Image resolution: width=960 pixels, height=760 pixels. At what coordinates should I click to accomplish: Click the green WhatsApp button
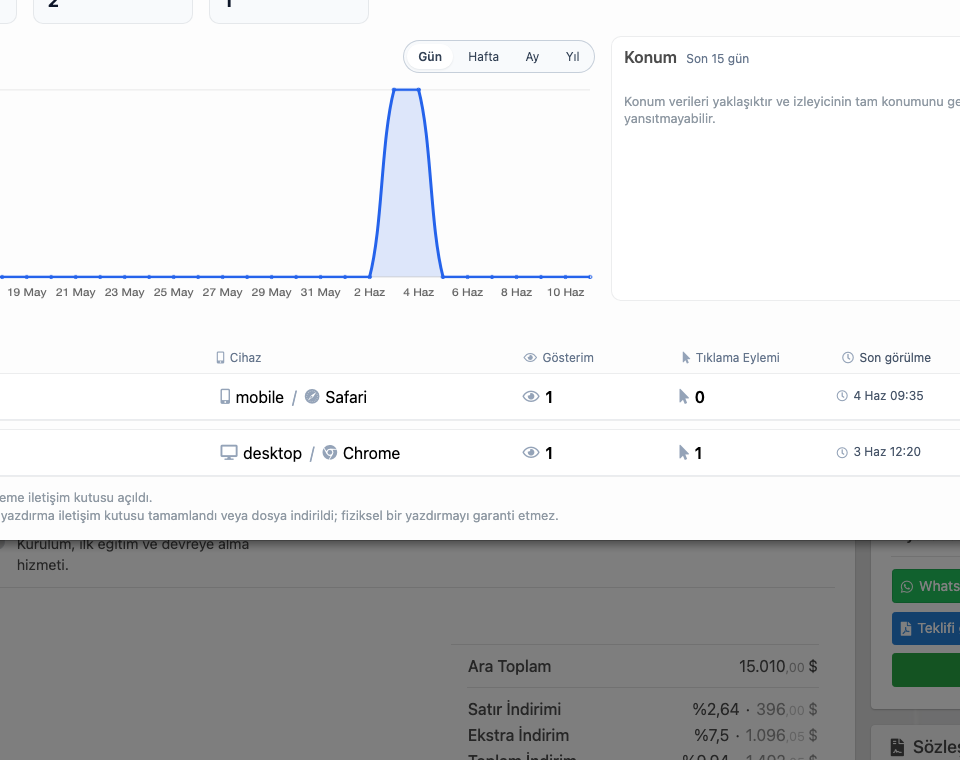(x=926, y=586)
